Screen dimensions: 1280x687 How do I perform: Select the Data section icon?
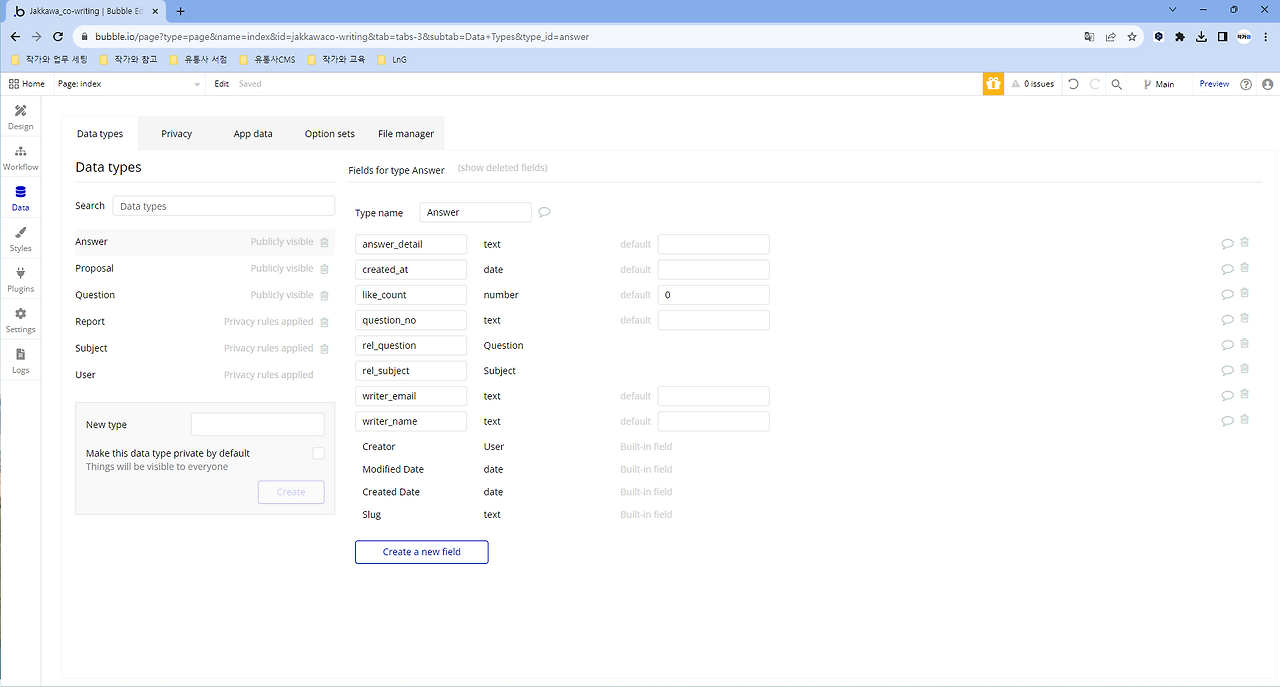tap(20, 192)
